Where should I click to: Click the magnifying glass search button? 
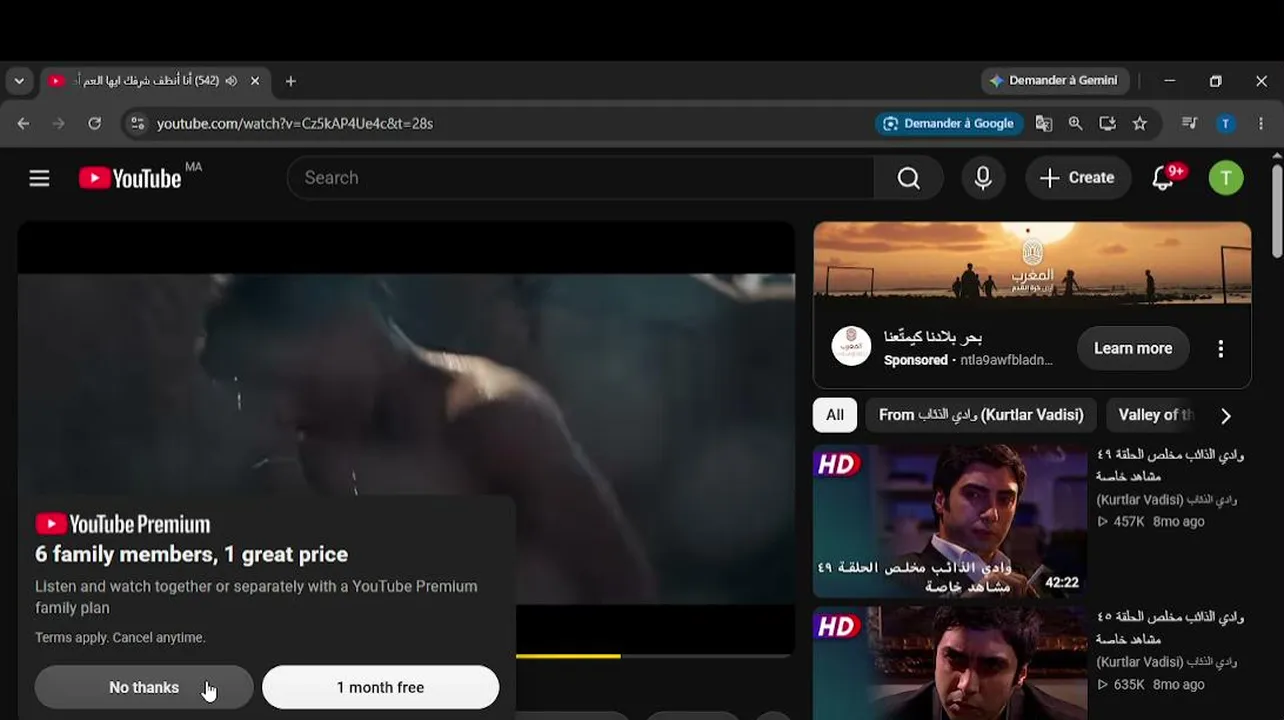908,178
